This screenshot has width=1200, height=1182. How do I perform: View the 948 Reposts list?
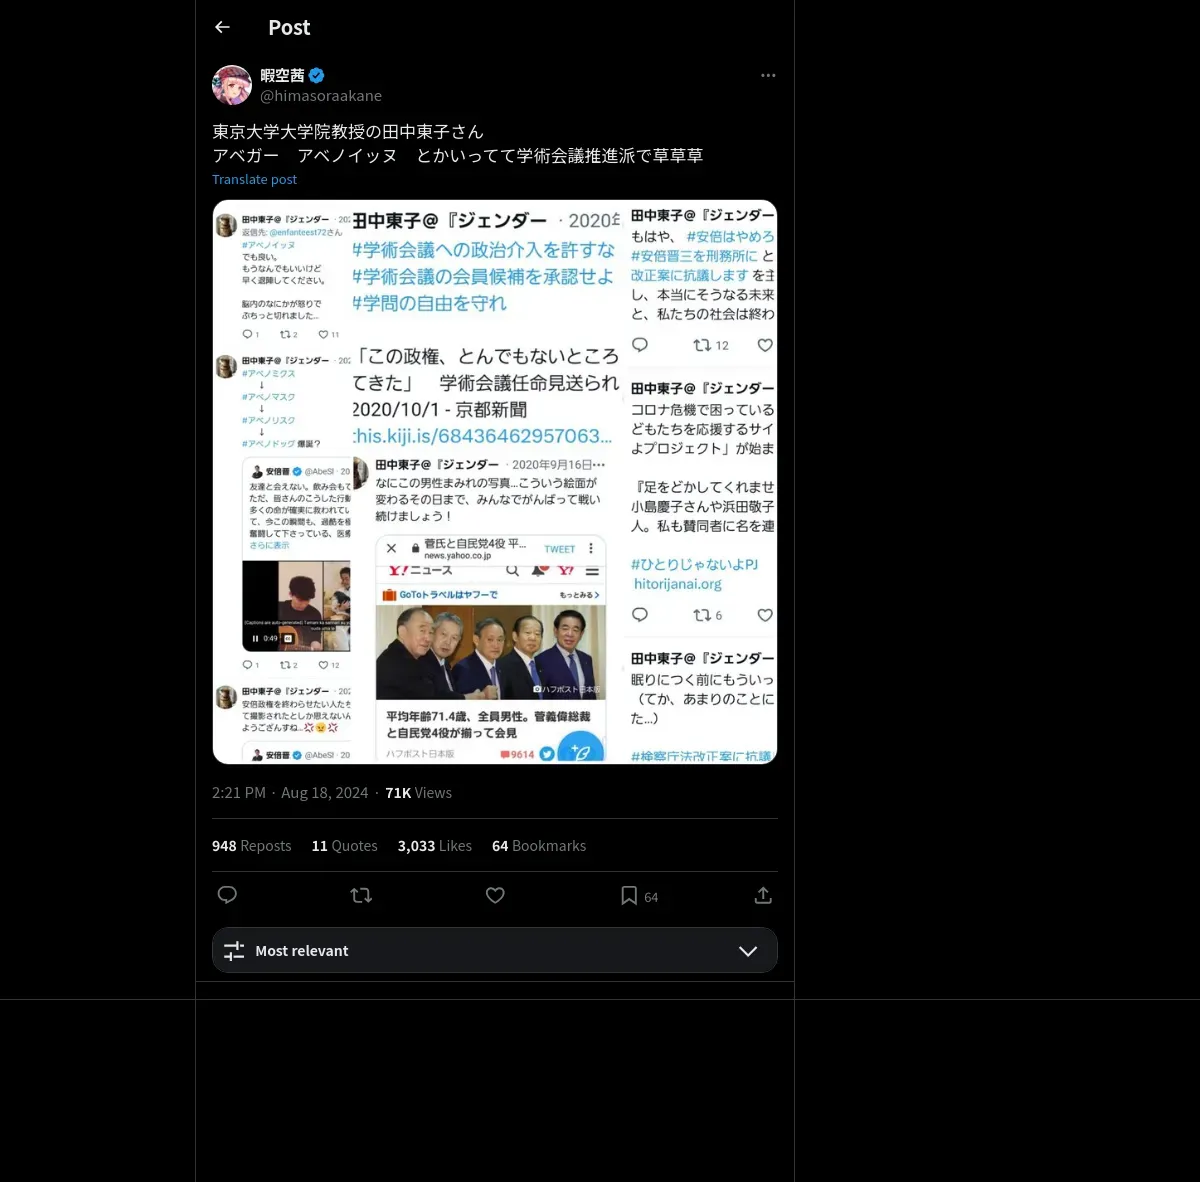coord(252,846)
